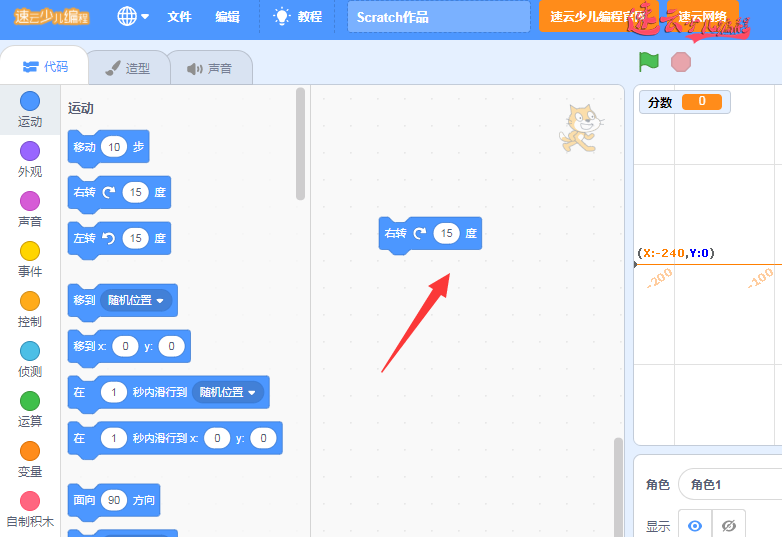Viewport: 782px width, 537px height.
Task: Switch to the 声音 sounds tab
Action: pos(209,68)
